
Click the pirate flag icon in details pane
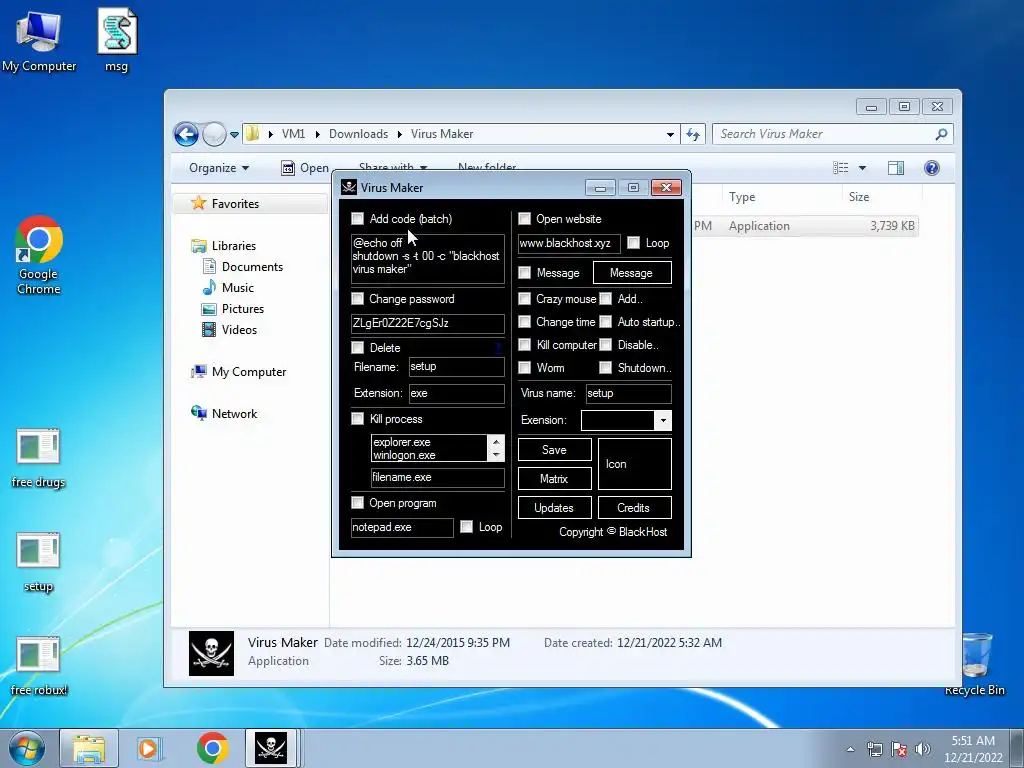coord(211,652)
